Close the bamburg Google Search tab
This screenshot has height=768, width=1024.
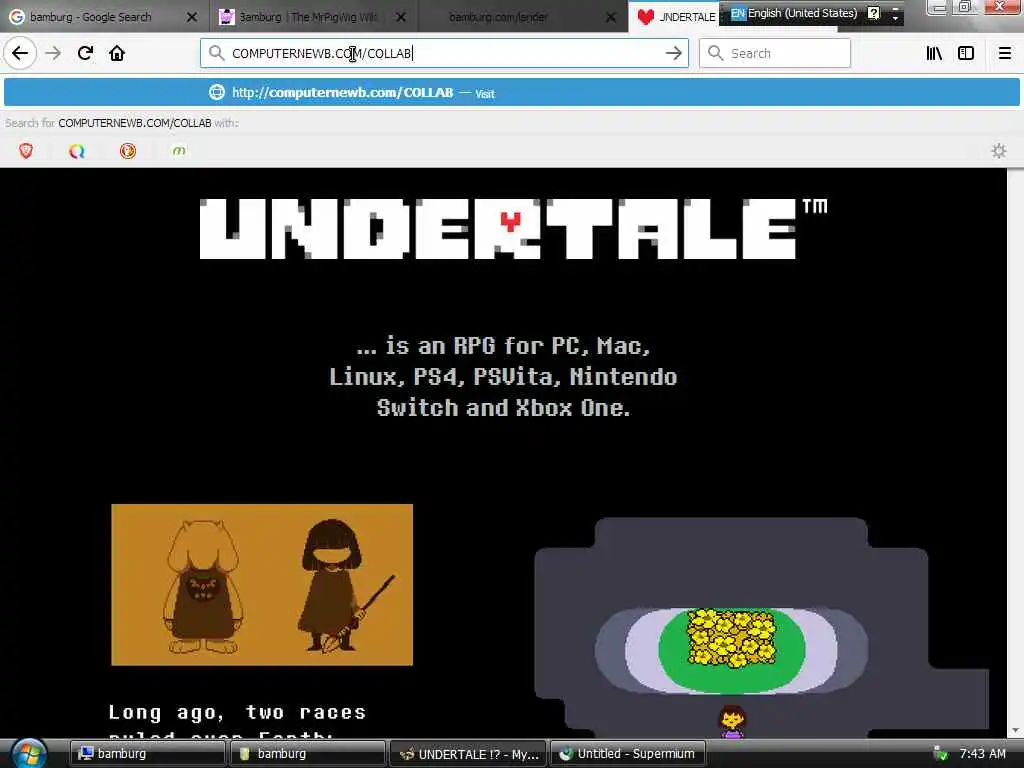[192, 17]
